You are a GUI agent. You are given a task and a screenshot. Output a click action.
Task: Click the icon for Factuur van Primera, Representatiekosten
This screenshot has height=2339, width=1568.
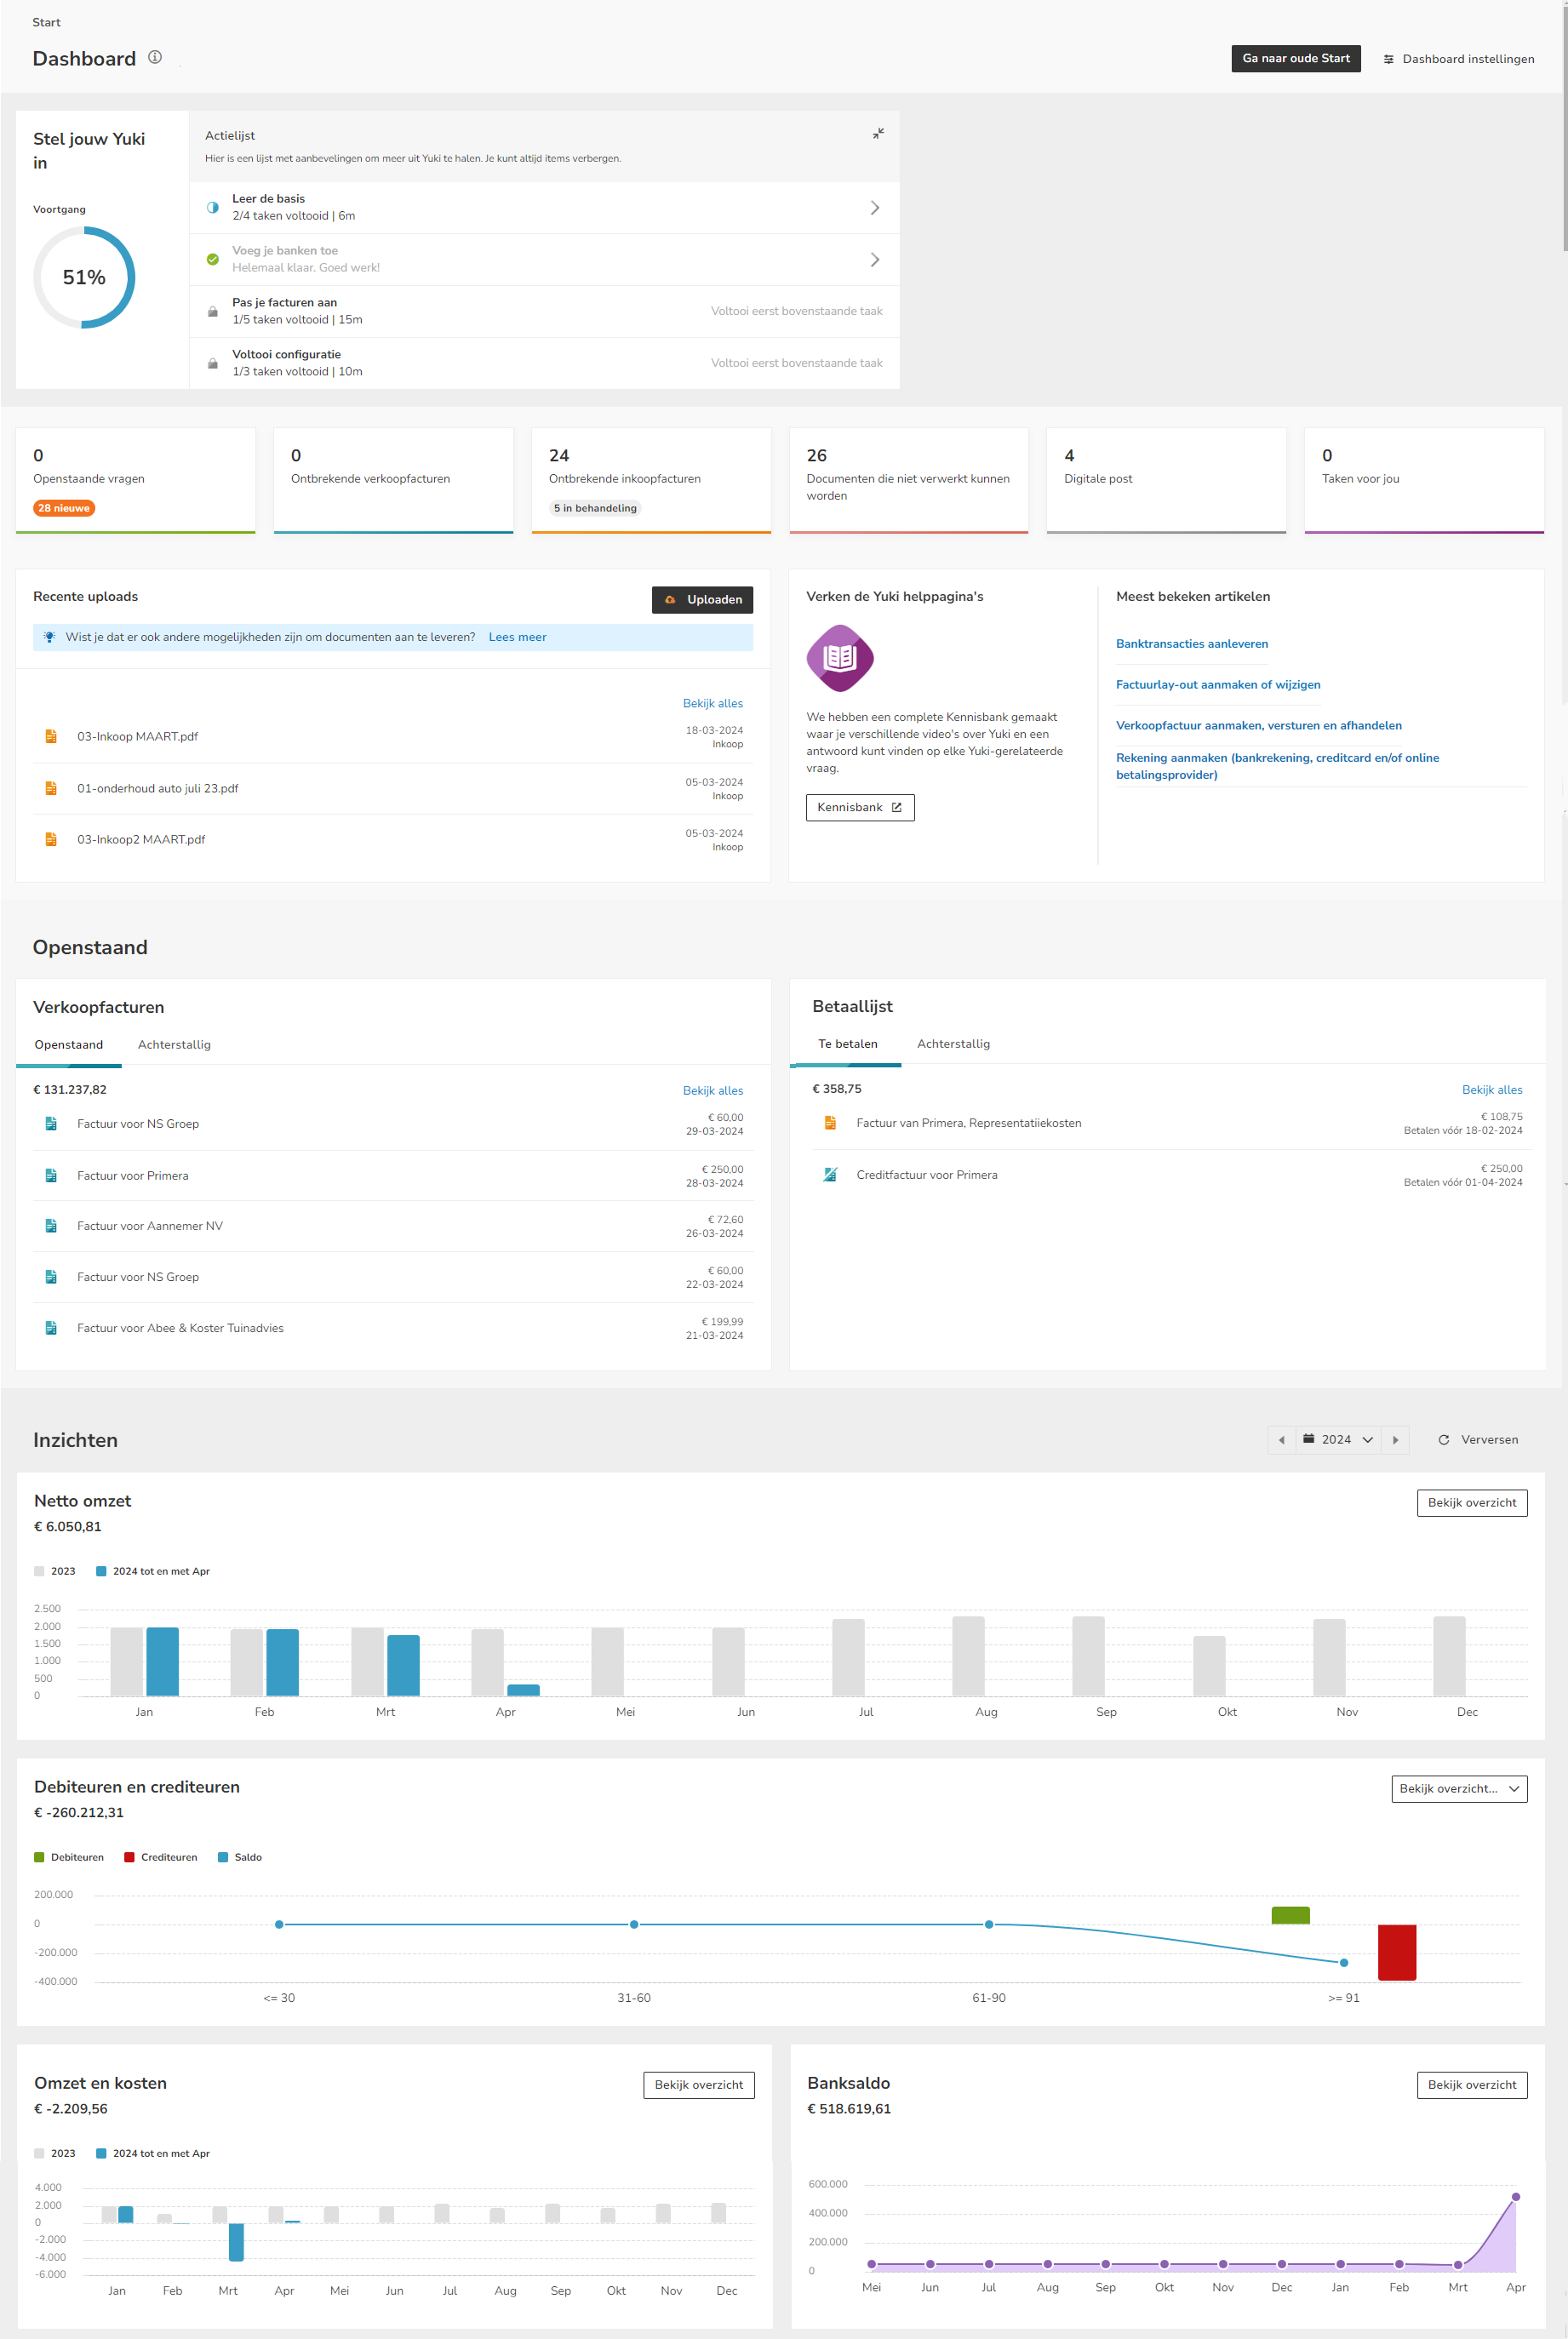pyautogui.click(x=830, y=1123)
